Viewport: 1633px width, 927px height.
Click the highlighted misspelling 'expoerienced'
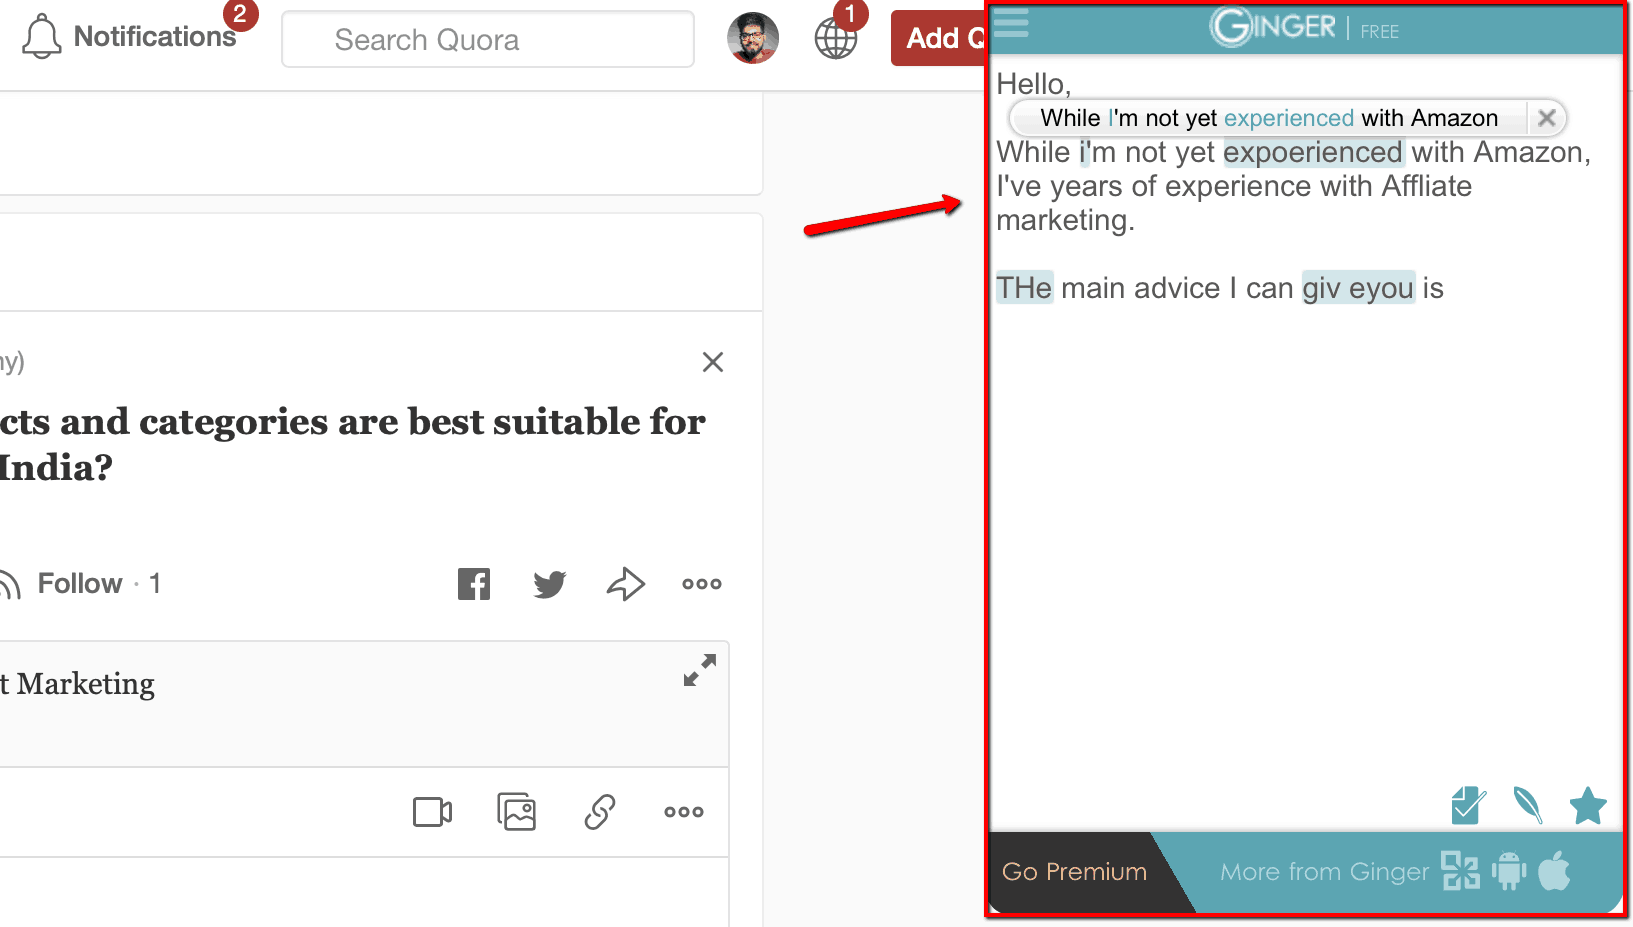tap(1312, 152)
